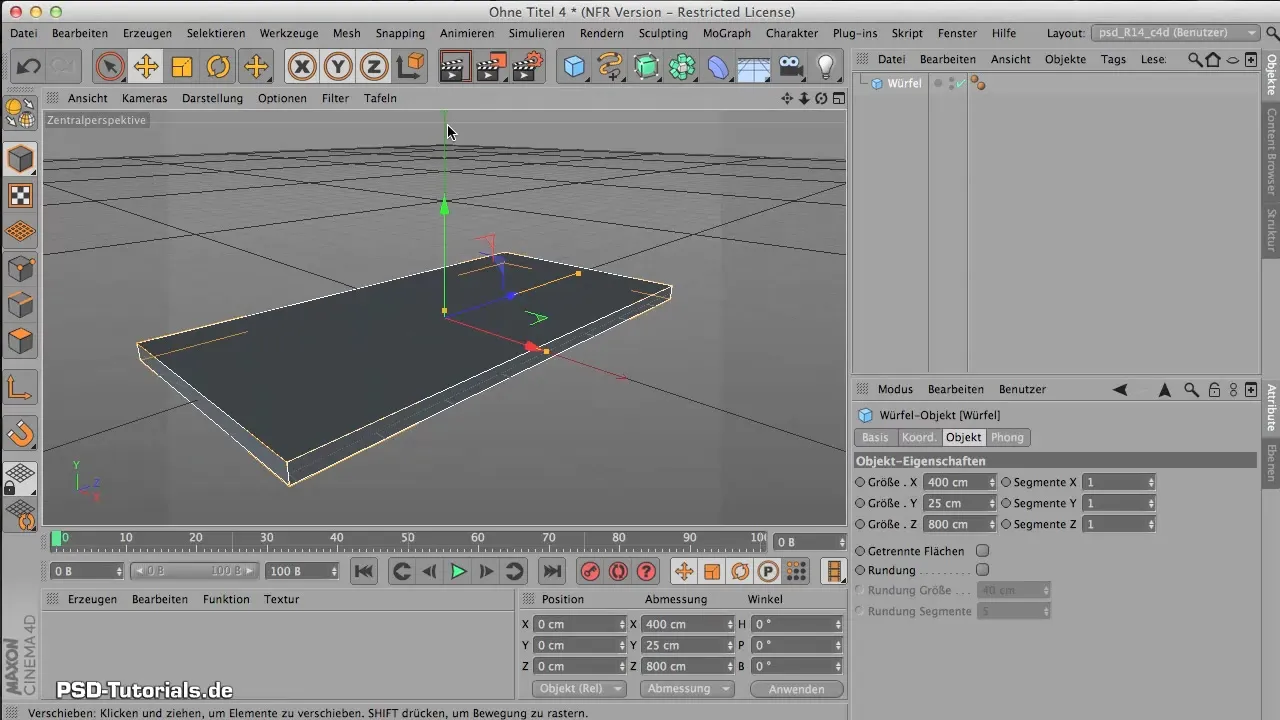Open the MoGraph menu
This screenshot has height=720, width=1280.
pos(727,33)
